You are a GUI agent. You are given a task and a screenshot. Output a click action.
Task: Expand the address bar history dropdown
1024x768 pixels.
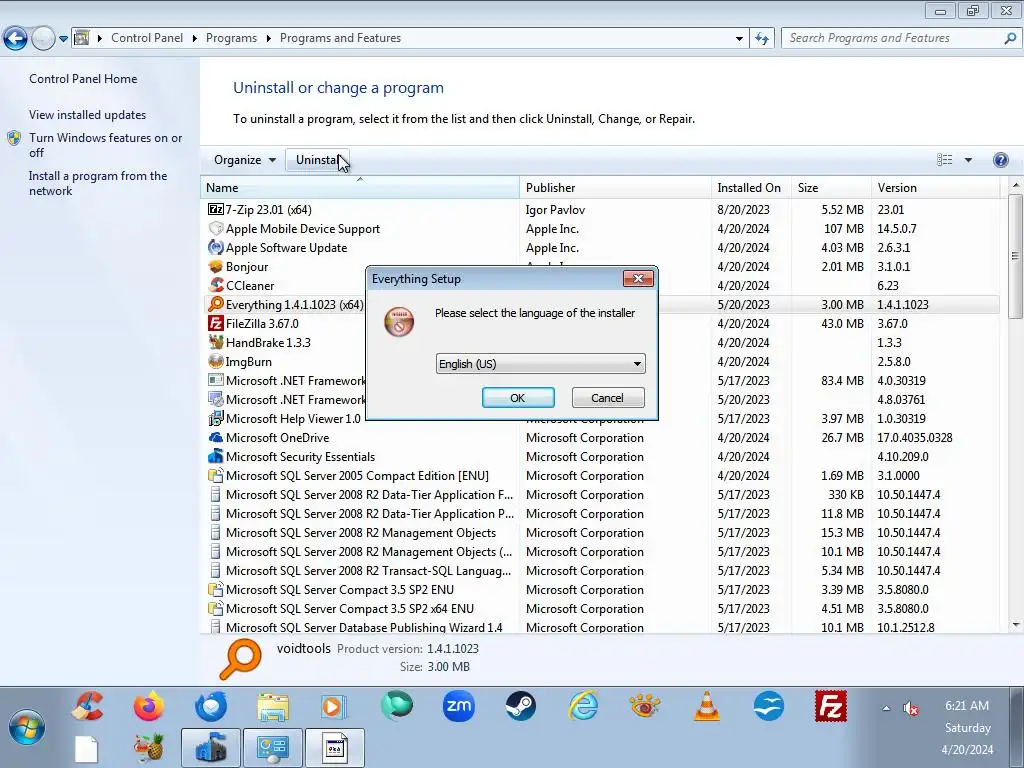739,39
